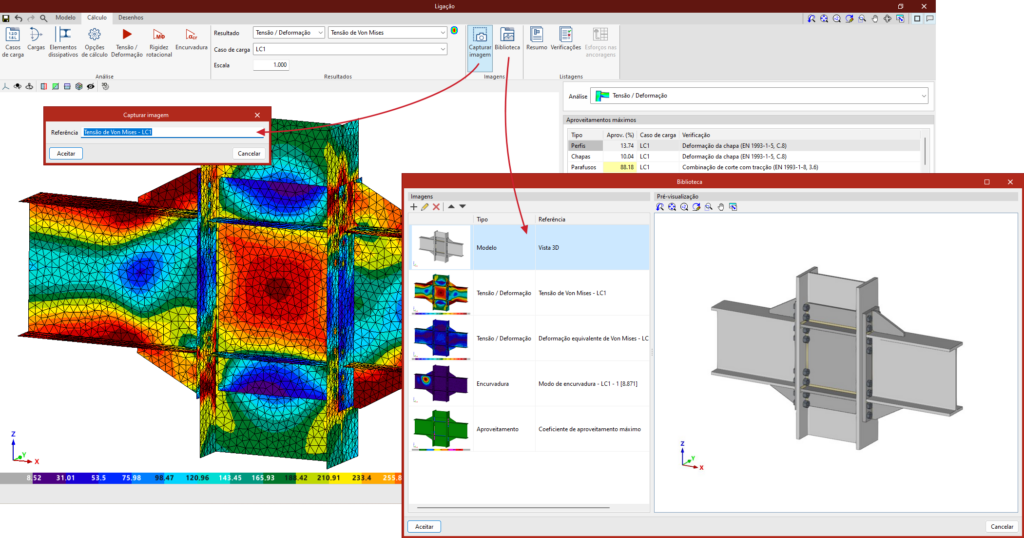Image resolution: width=1024 pixels, height=538 pixels.
Task: Toggle the comment bubble button at top right
Action: (929, 19)
